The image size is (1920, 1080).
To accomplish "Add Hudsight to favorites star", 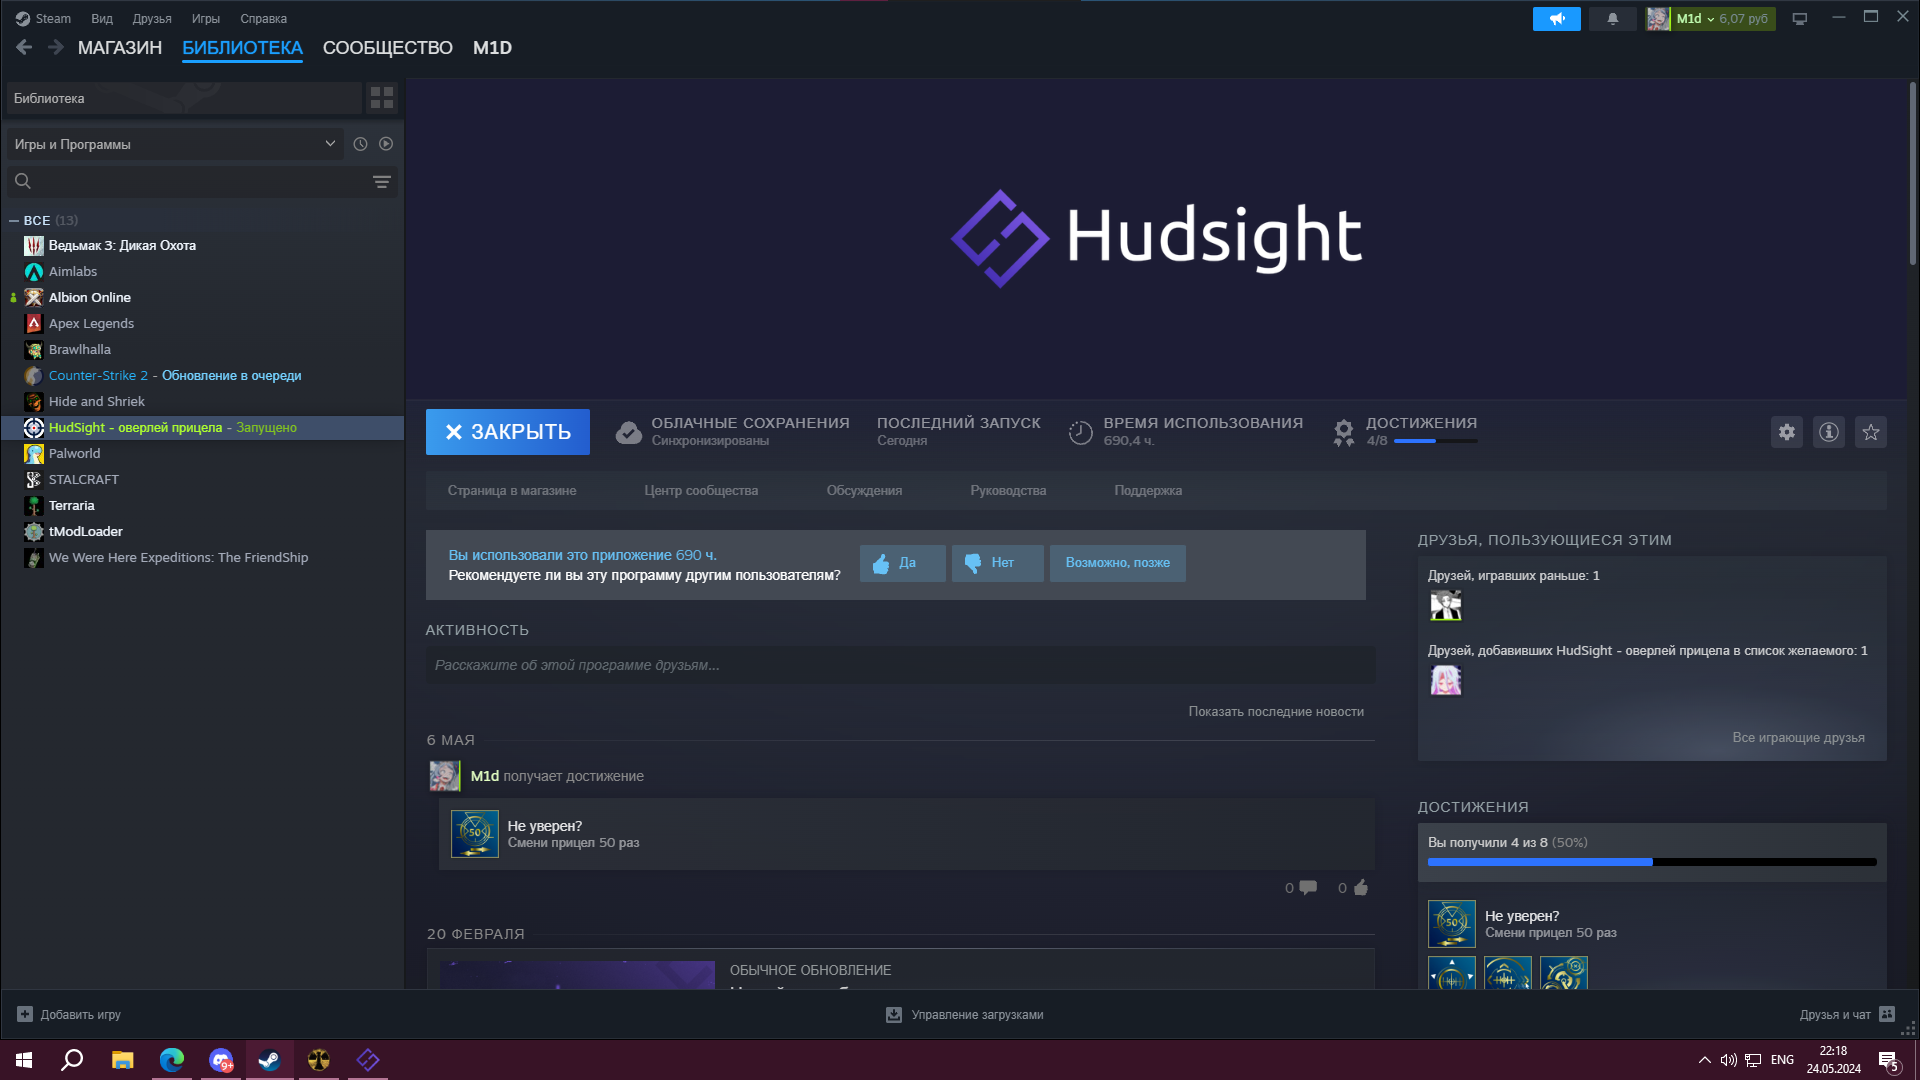I will pos(1871,432).
